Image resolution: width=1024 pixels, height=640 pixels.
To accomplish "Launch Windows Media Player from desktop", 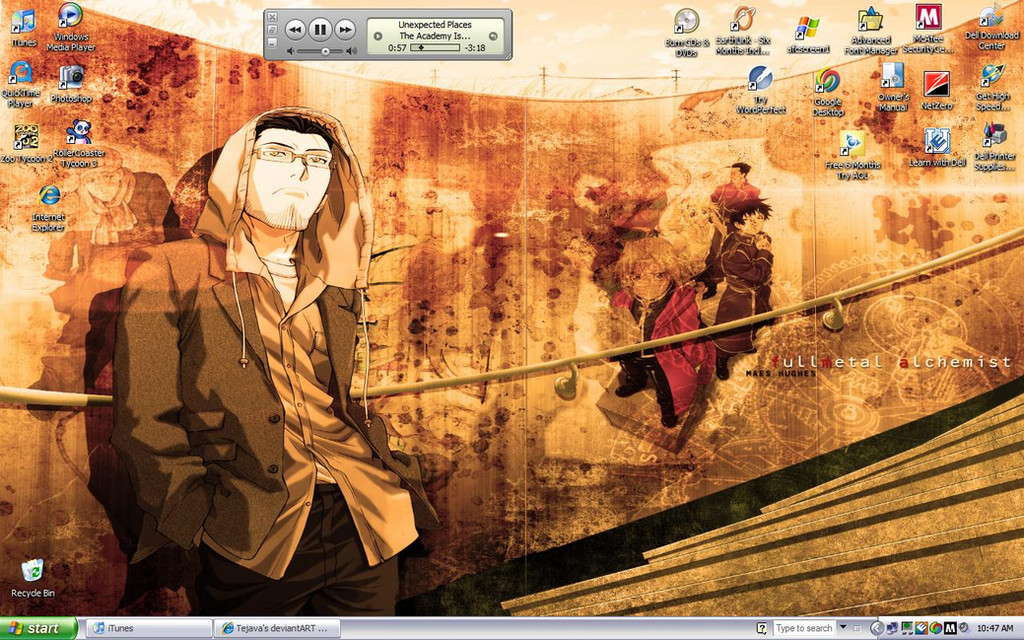I will (x=71, y=27).
